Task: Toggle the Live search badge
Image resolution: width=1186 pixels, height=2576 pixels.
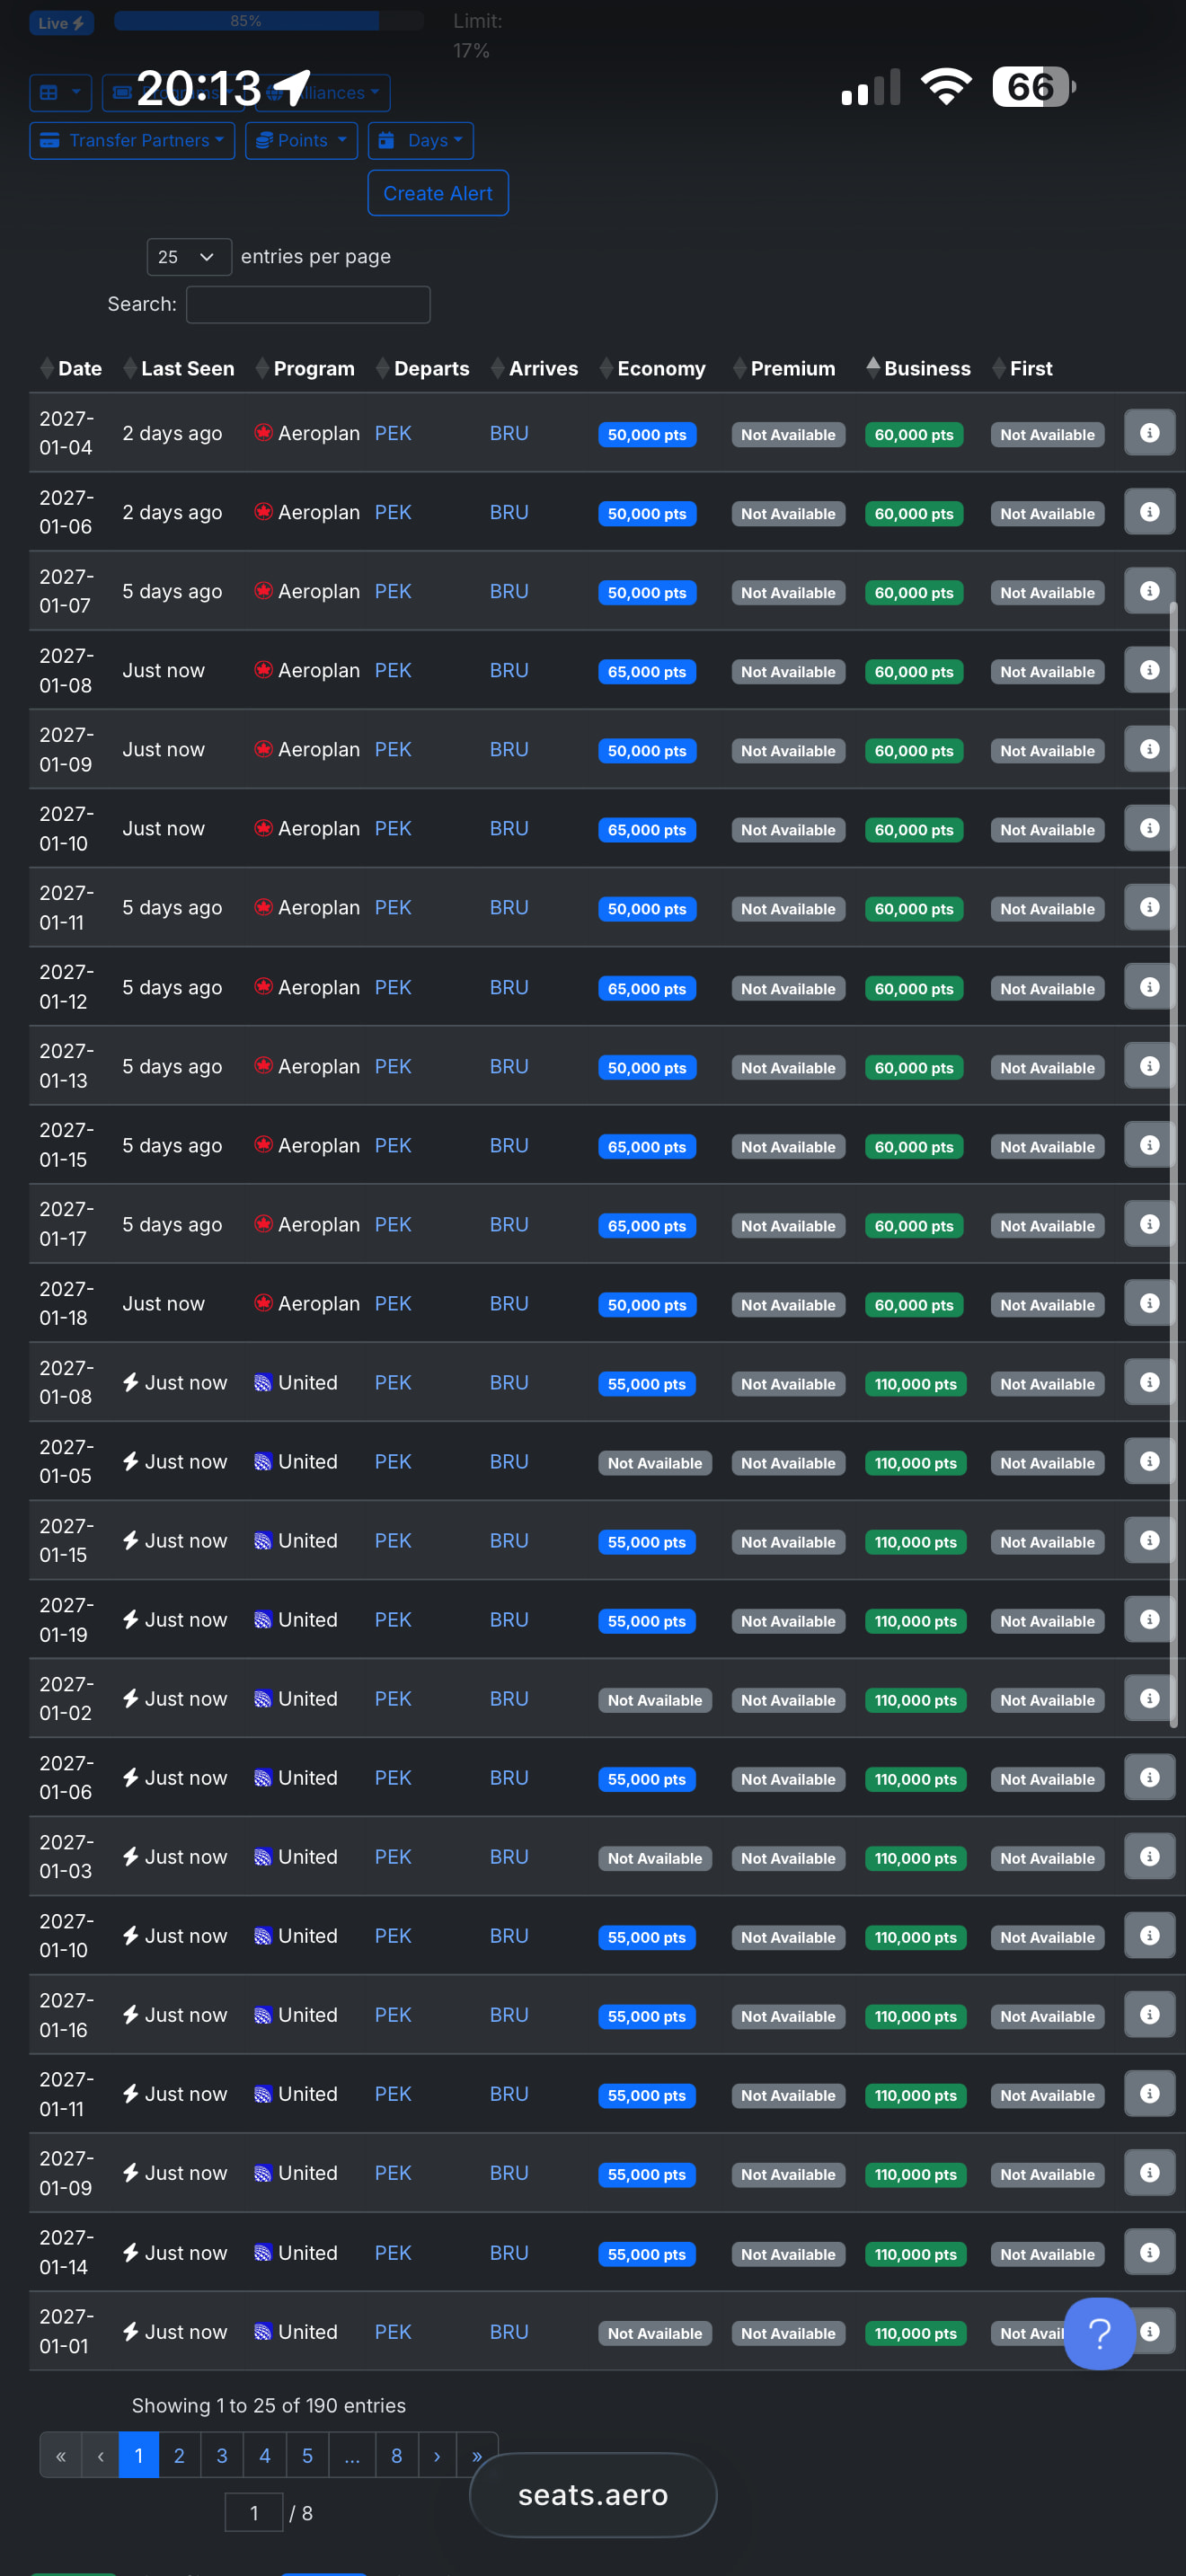Action: (x=61, y=23)
